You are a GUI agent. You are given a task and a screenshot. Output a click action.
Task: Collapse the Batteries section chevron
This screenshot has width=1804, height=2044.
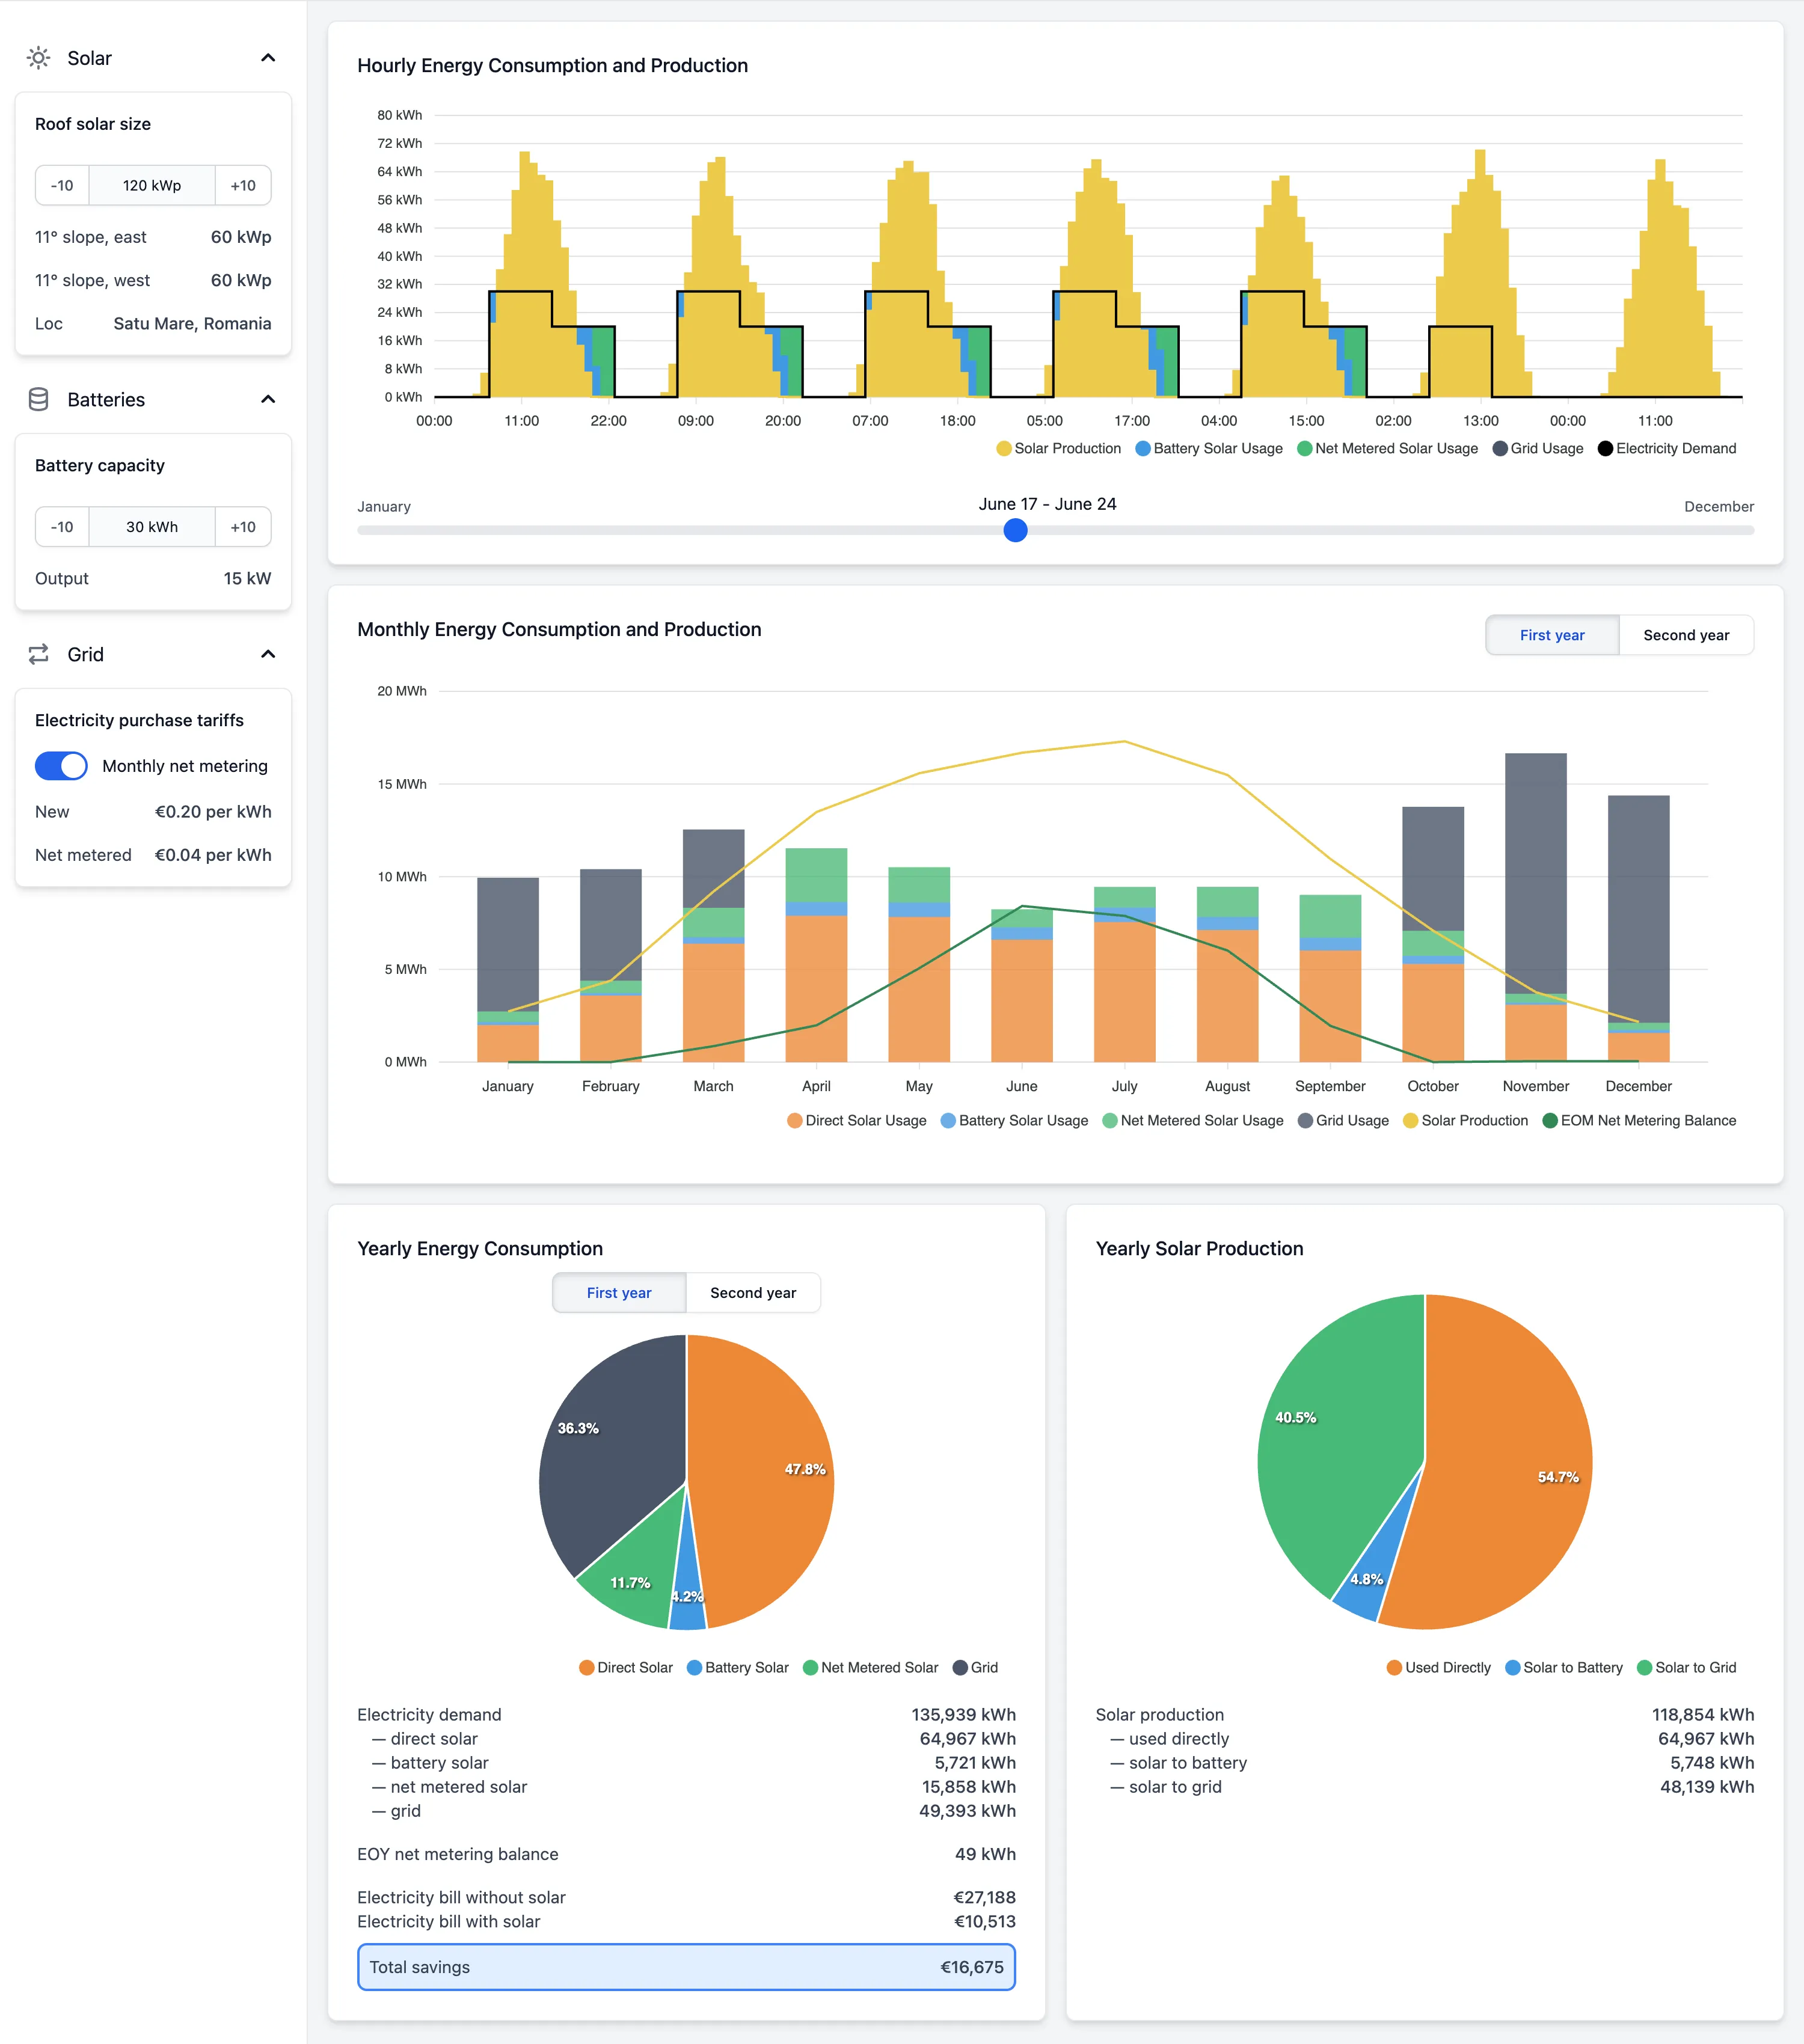(x=268, y=399)
